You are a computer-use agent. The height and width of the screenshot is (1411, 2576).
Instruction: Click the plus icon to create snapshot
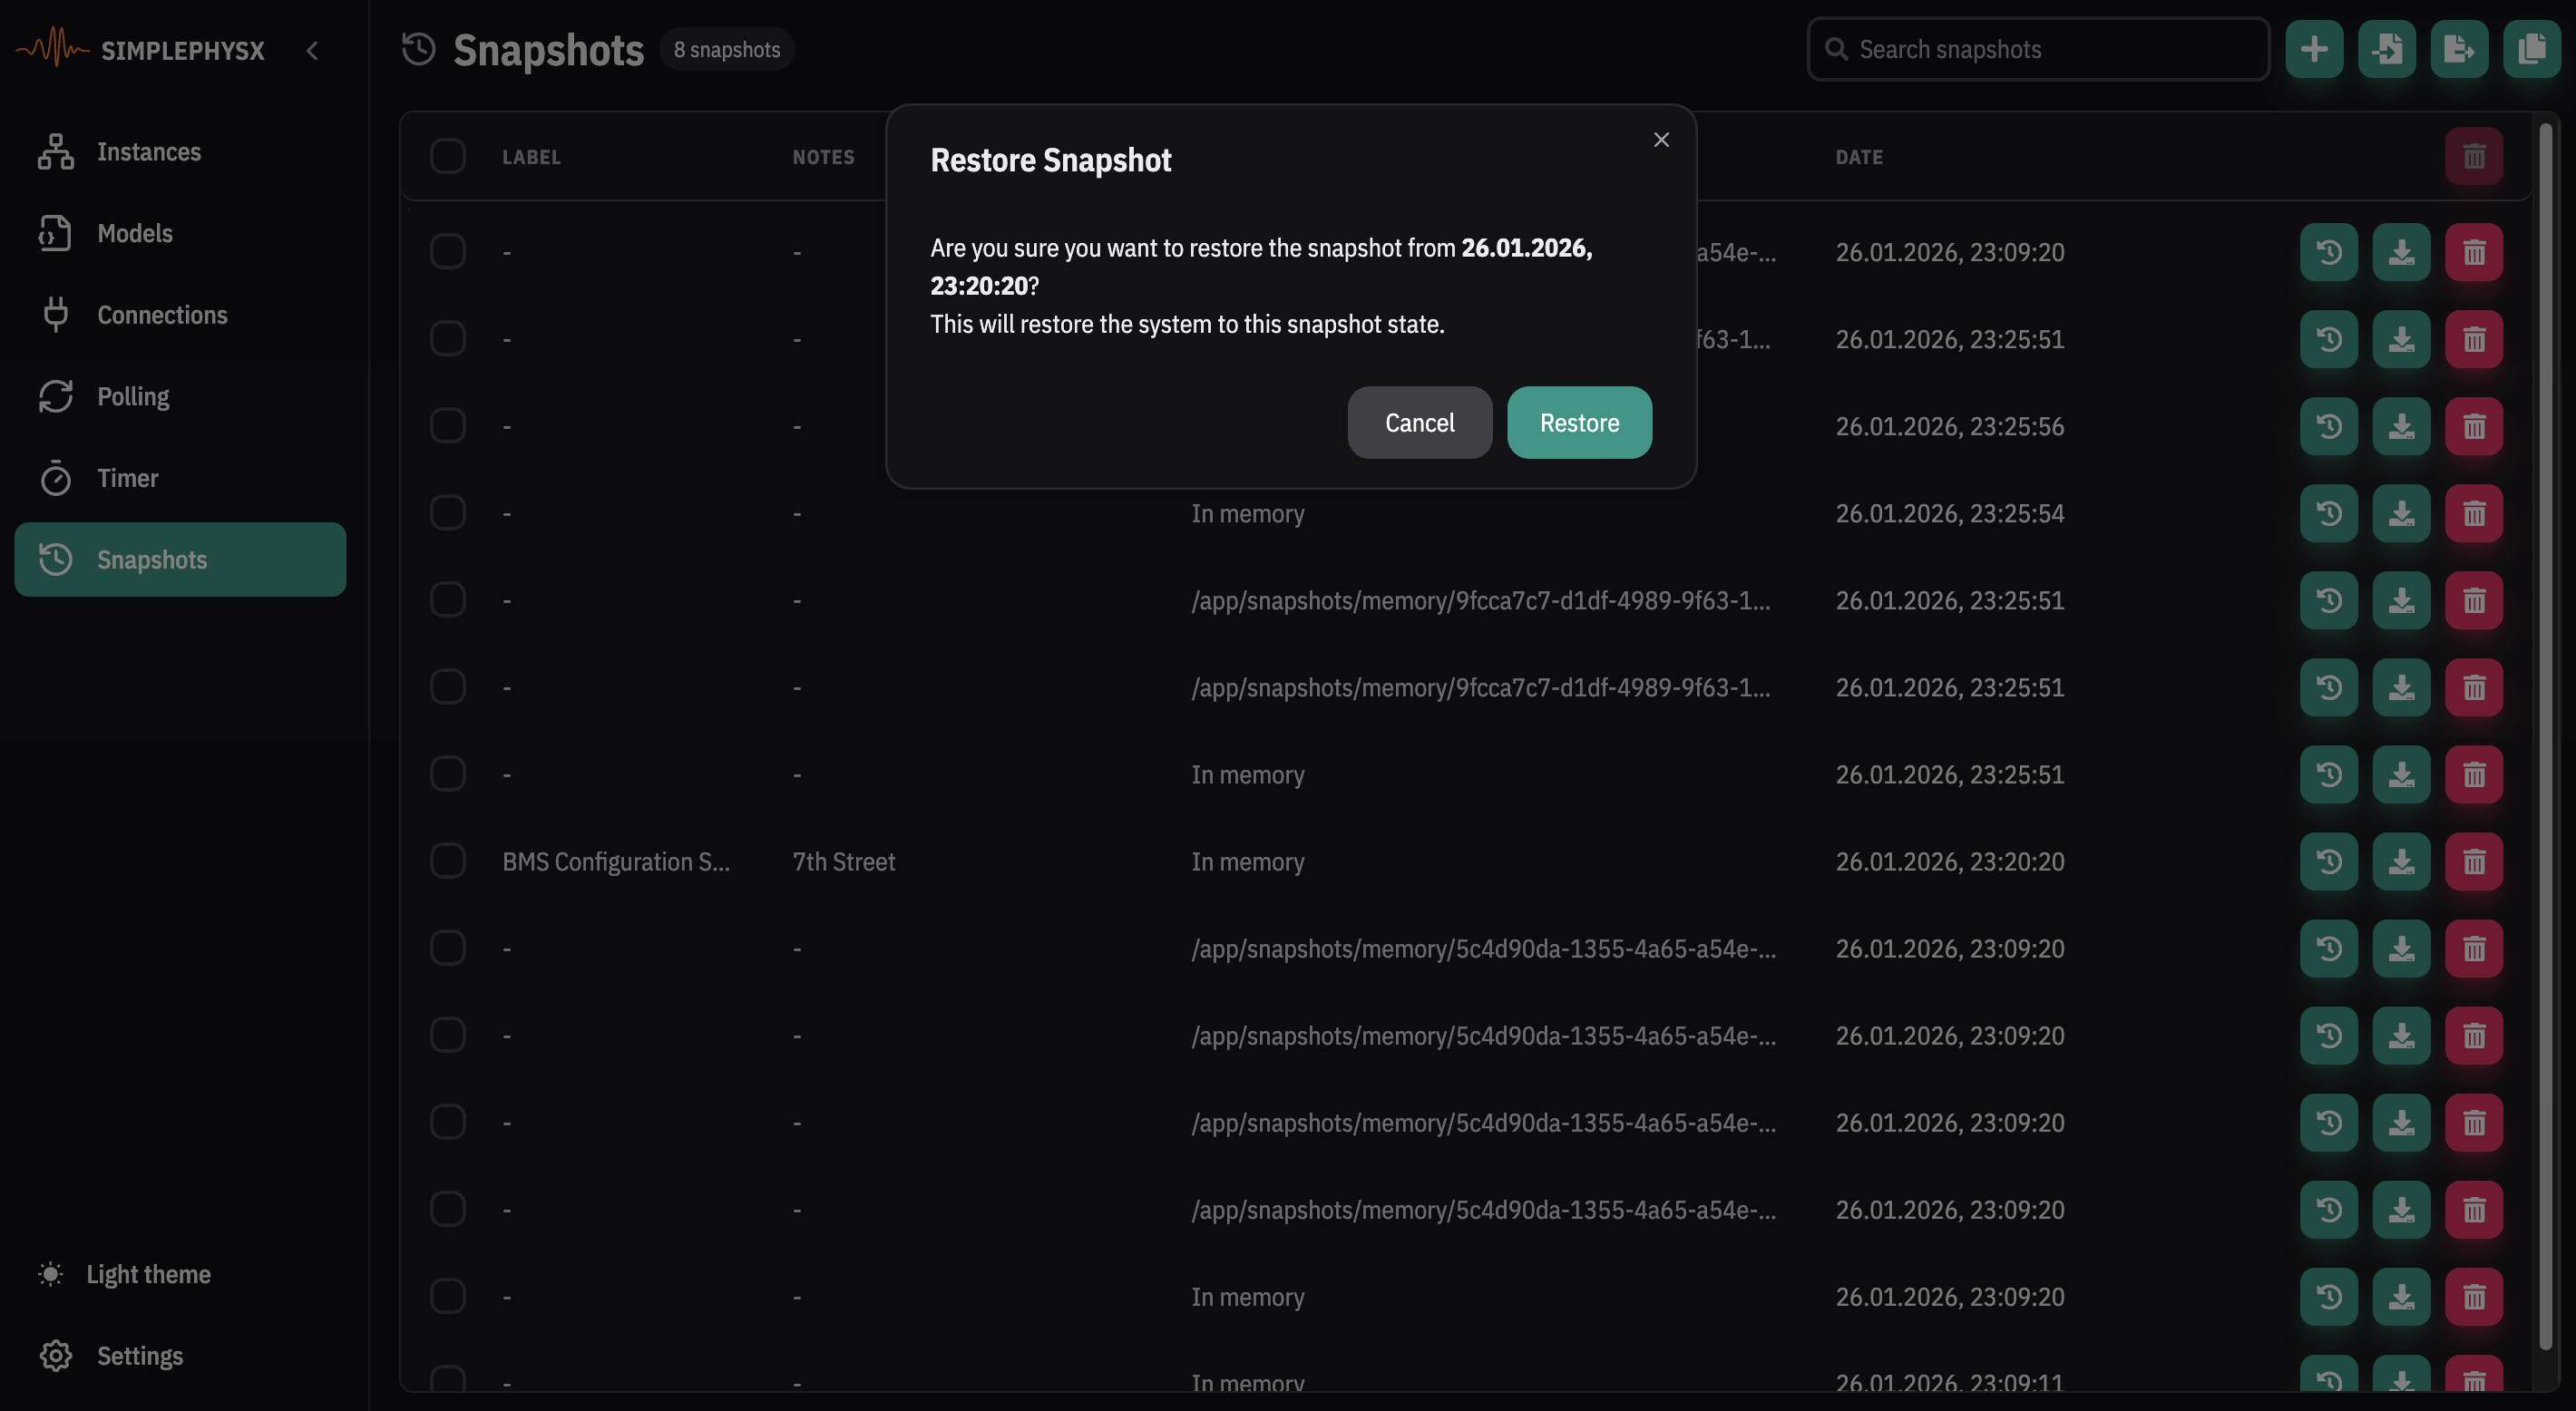coord(2313,49)
